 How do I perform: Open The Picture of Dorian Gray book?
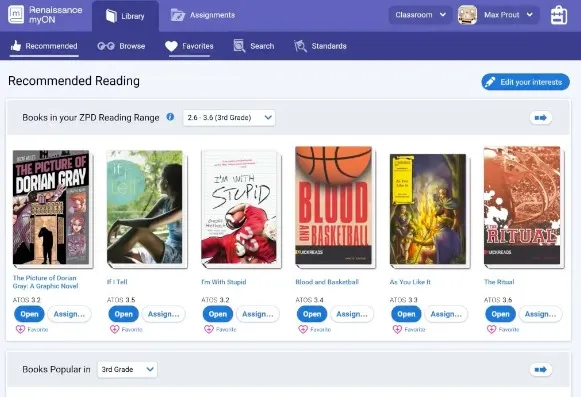tap(29, 314)
